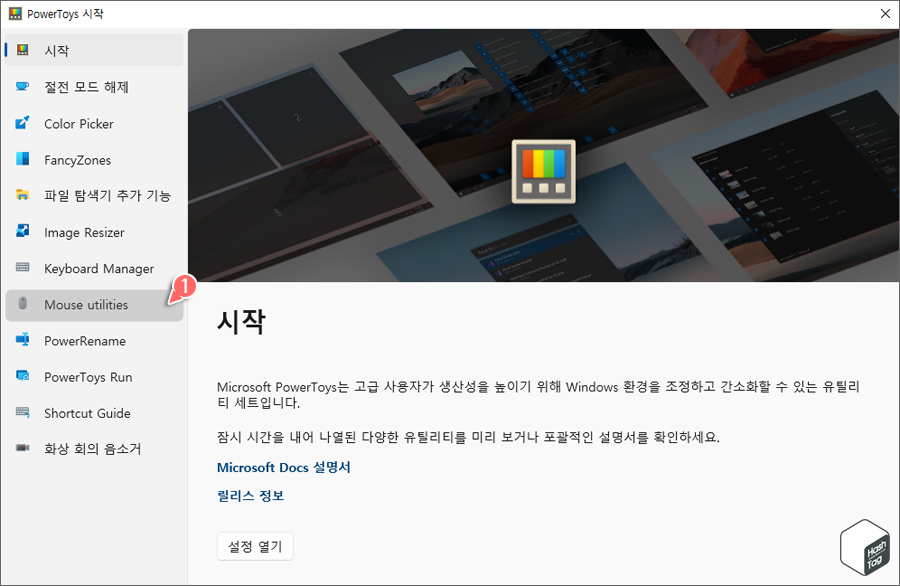Select the 시작 label in the sidebar
The image size is (900, 586).
56,51
